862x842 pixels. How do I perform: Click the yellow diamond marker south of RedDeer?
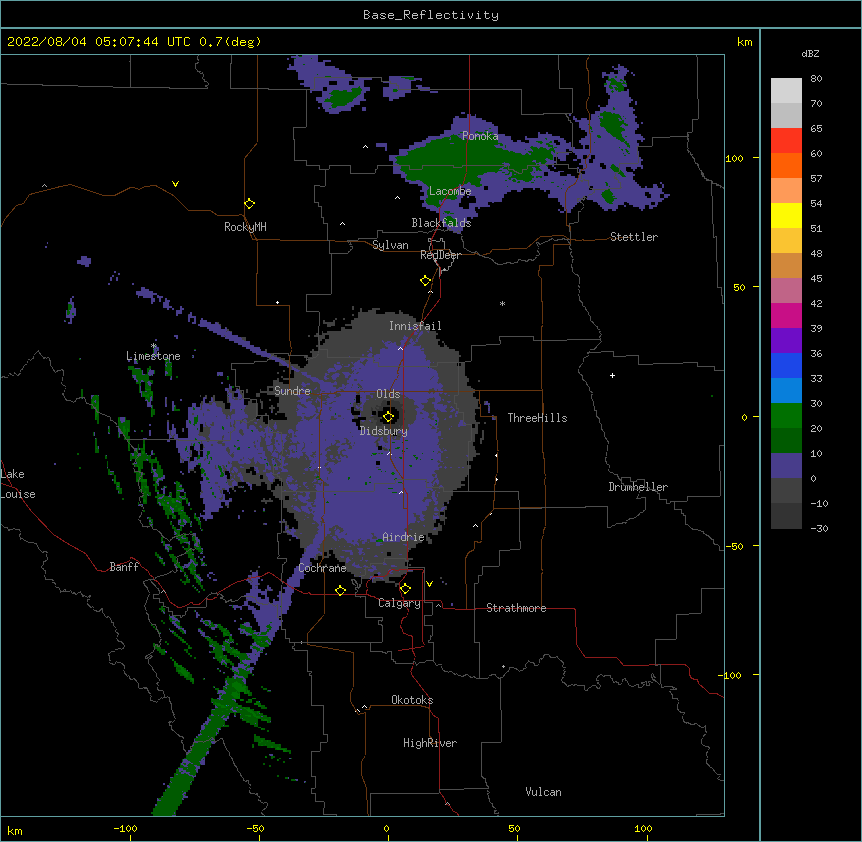coord(426,281)
